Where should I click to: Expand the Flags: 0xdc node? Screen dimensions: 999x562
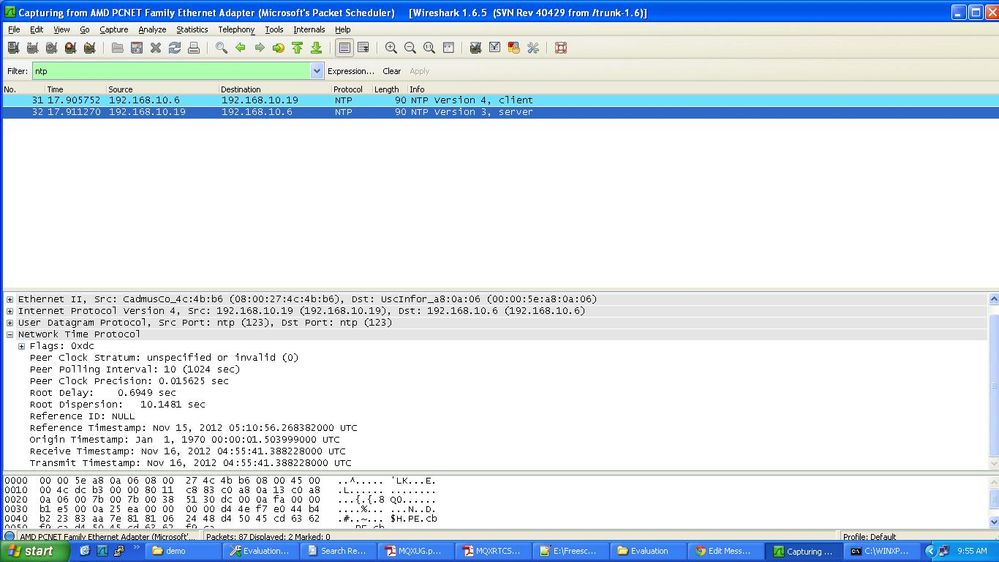(x=21, y=346)
